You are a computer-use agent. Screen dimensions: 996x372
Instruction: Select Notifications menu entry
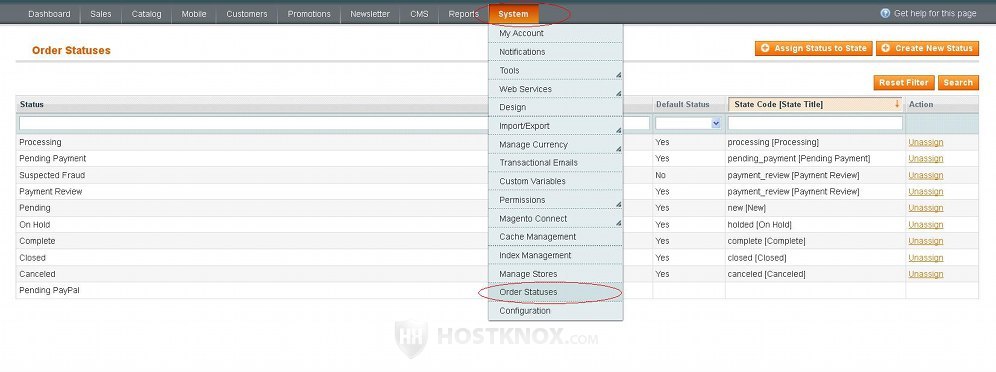point(556,52)
